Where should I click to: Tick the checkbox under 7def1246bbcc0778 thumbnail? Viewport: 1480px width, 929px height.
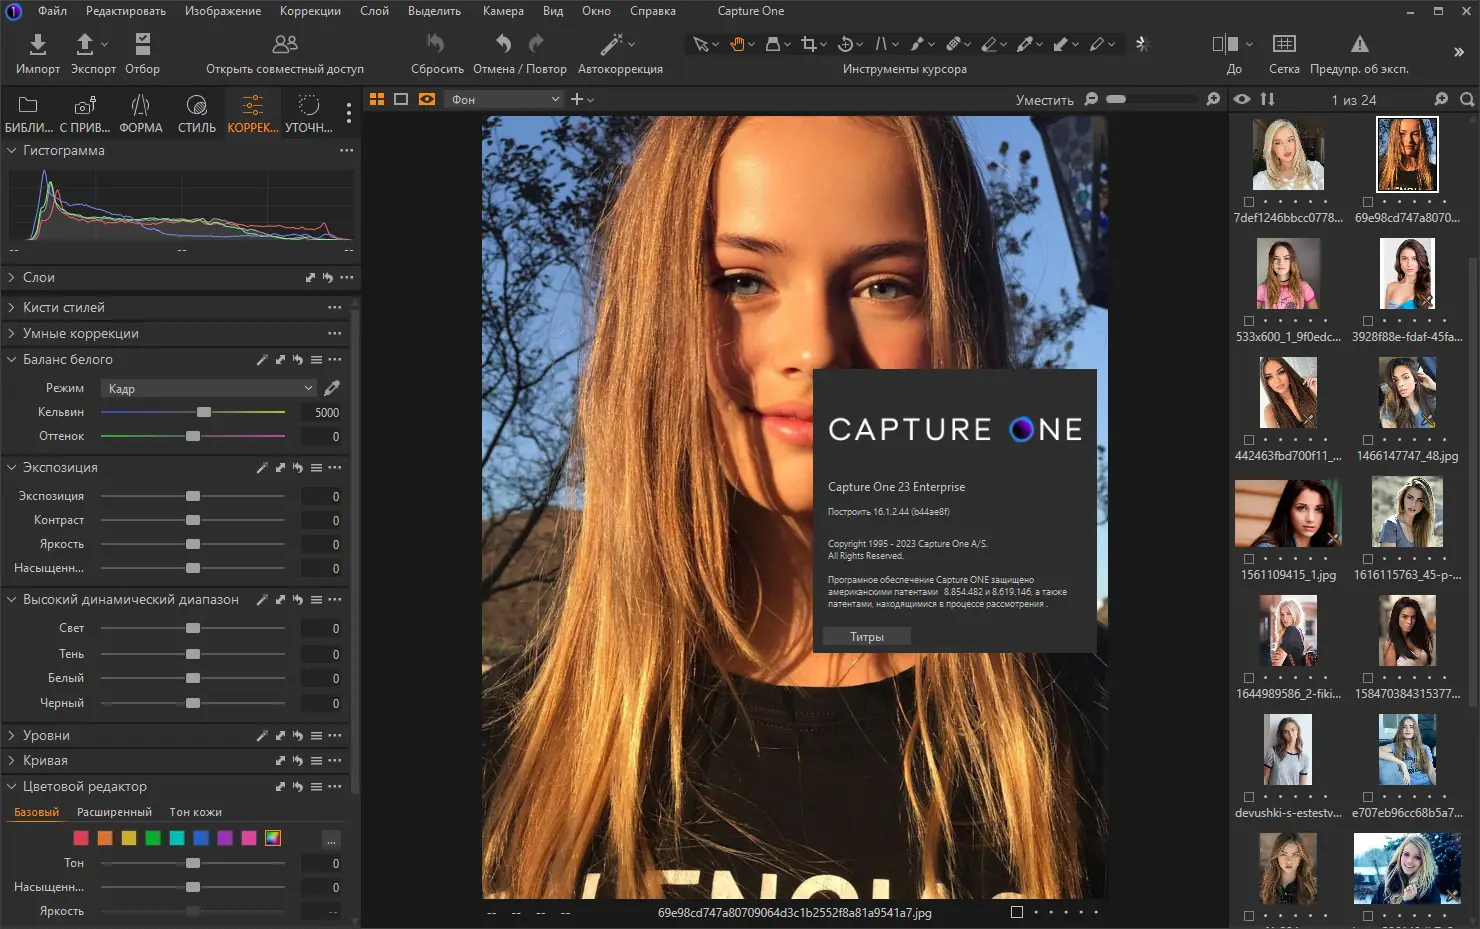1248,202
